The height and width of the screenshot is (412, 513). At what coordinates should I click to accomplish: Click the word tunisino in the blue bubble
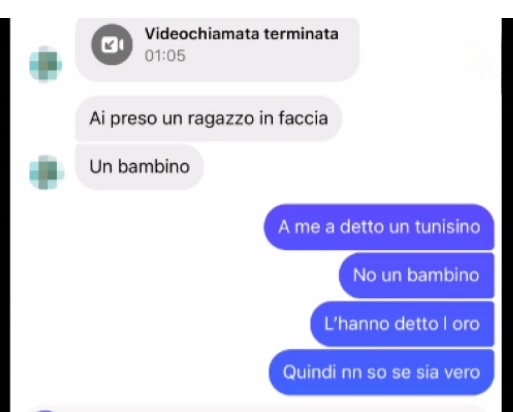pyautogui.click(x=447, y=227)
